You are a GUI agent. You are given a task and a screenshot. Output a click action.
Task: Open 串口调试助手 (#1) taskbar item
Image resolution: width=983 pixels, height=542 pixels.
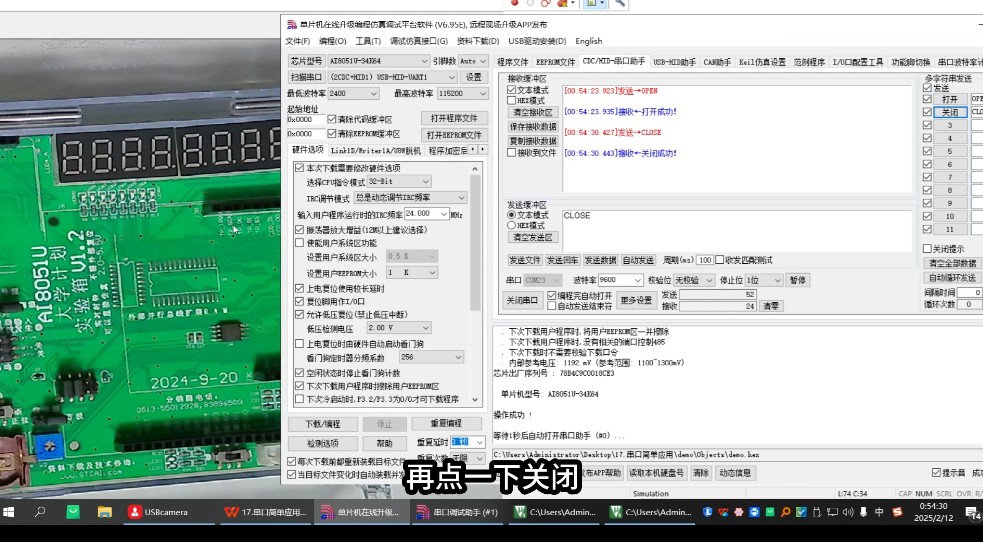point(458,512)
